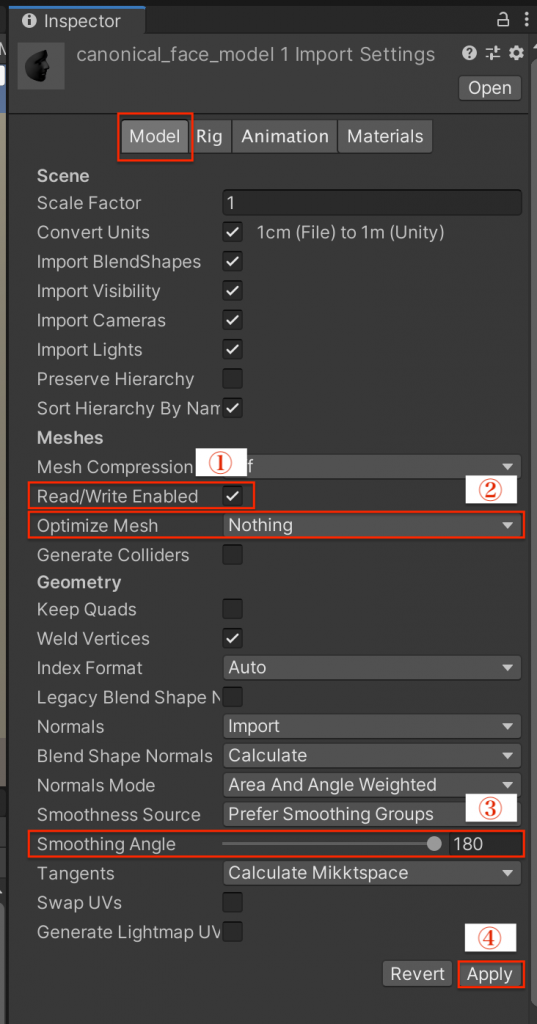Click the Apply button

(x=490, y=974)
